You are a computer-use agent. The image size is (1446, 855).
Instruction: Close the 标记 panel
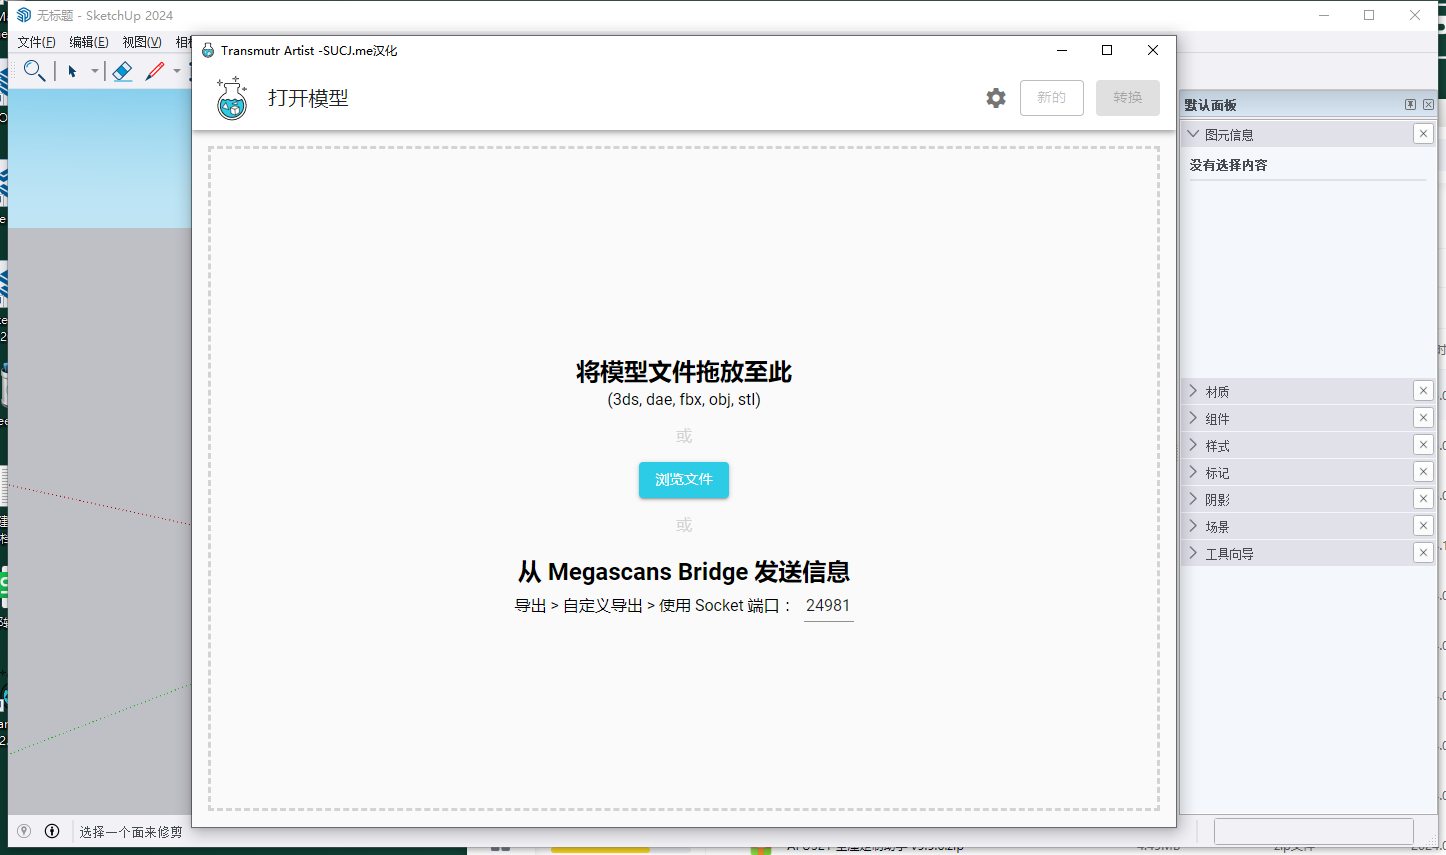click(x=1423, y=472)
